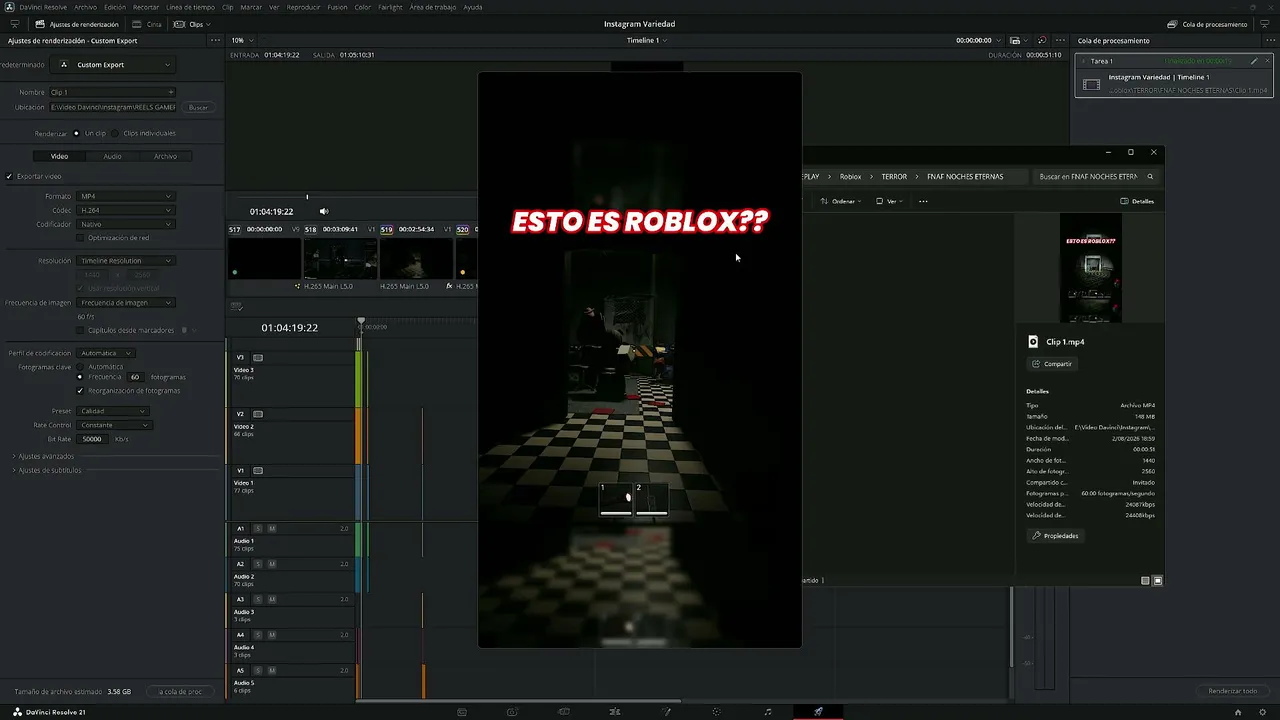Switch to the Fairlight page music icon
This screenshot has height=720, width=1280.
pos(768,711)
